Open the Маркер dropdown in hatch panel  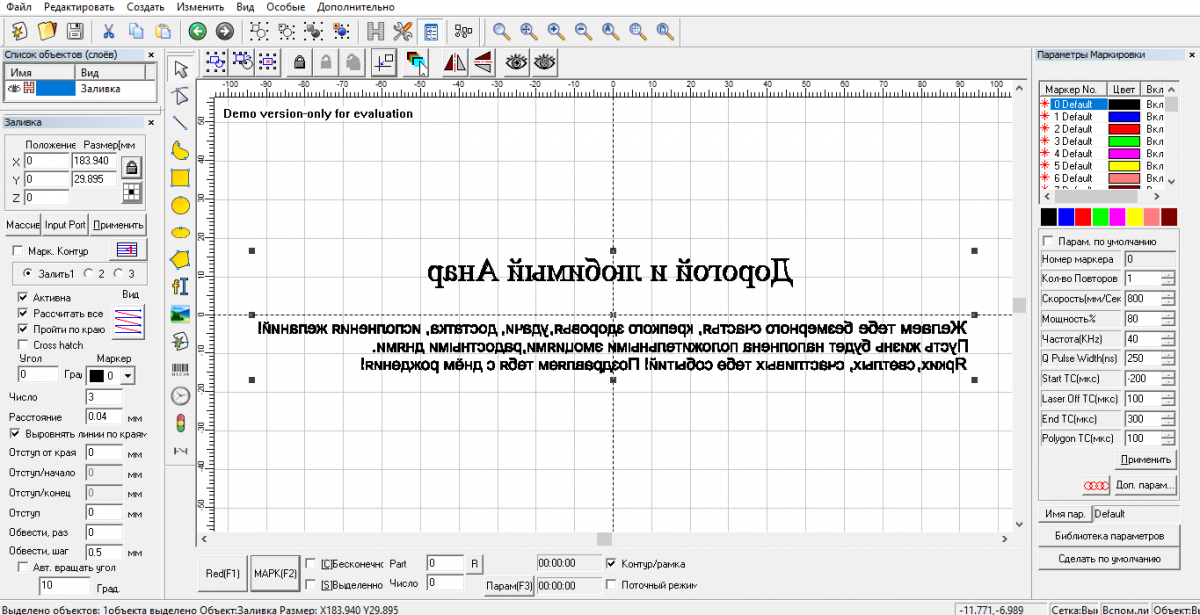point(128,375)
